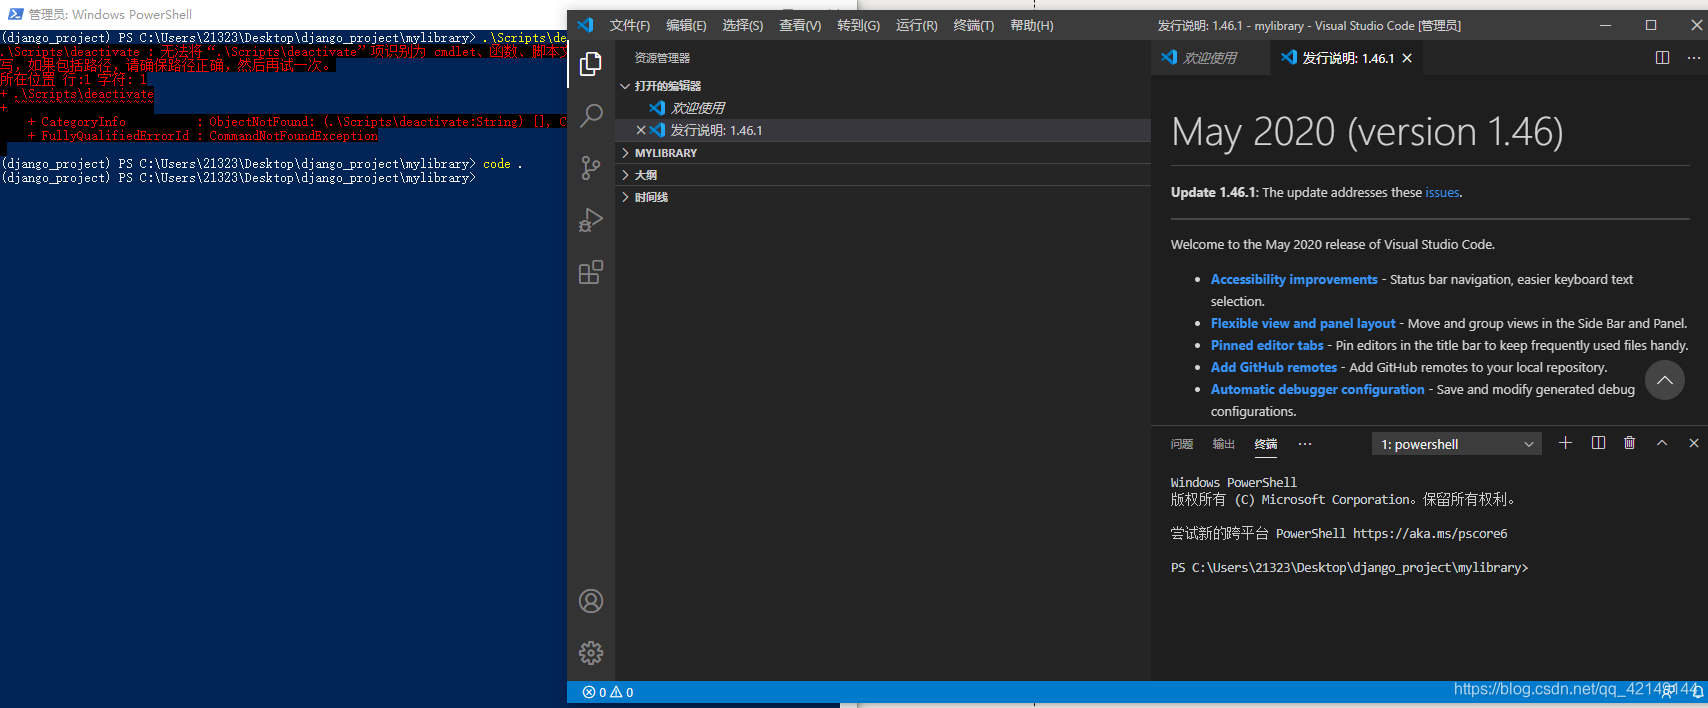
Task: Open editor More Actions ellipsis
Action: [1693, 58]
